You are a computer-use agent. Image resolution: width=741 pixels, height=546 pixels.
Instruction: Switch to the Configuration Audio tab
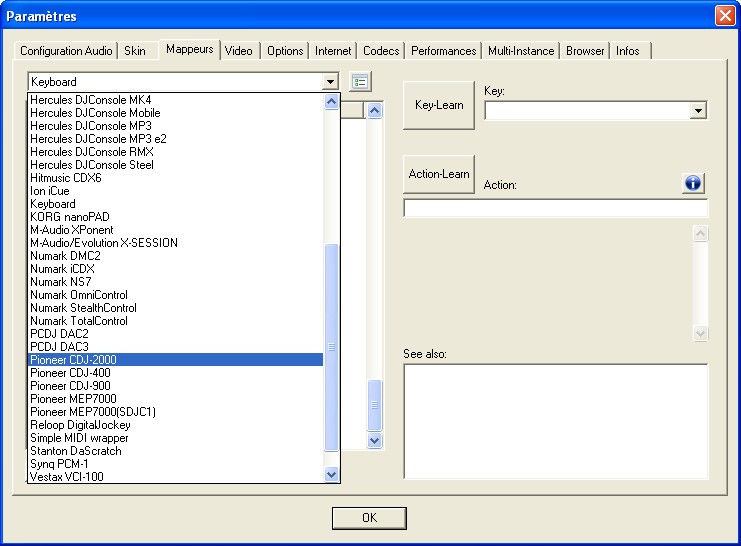coord(67,51)
